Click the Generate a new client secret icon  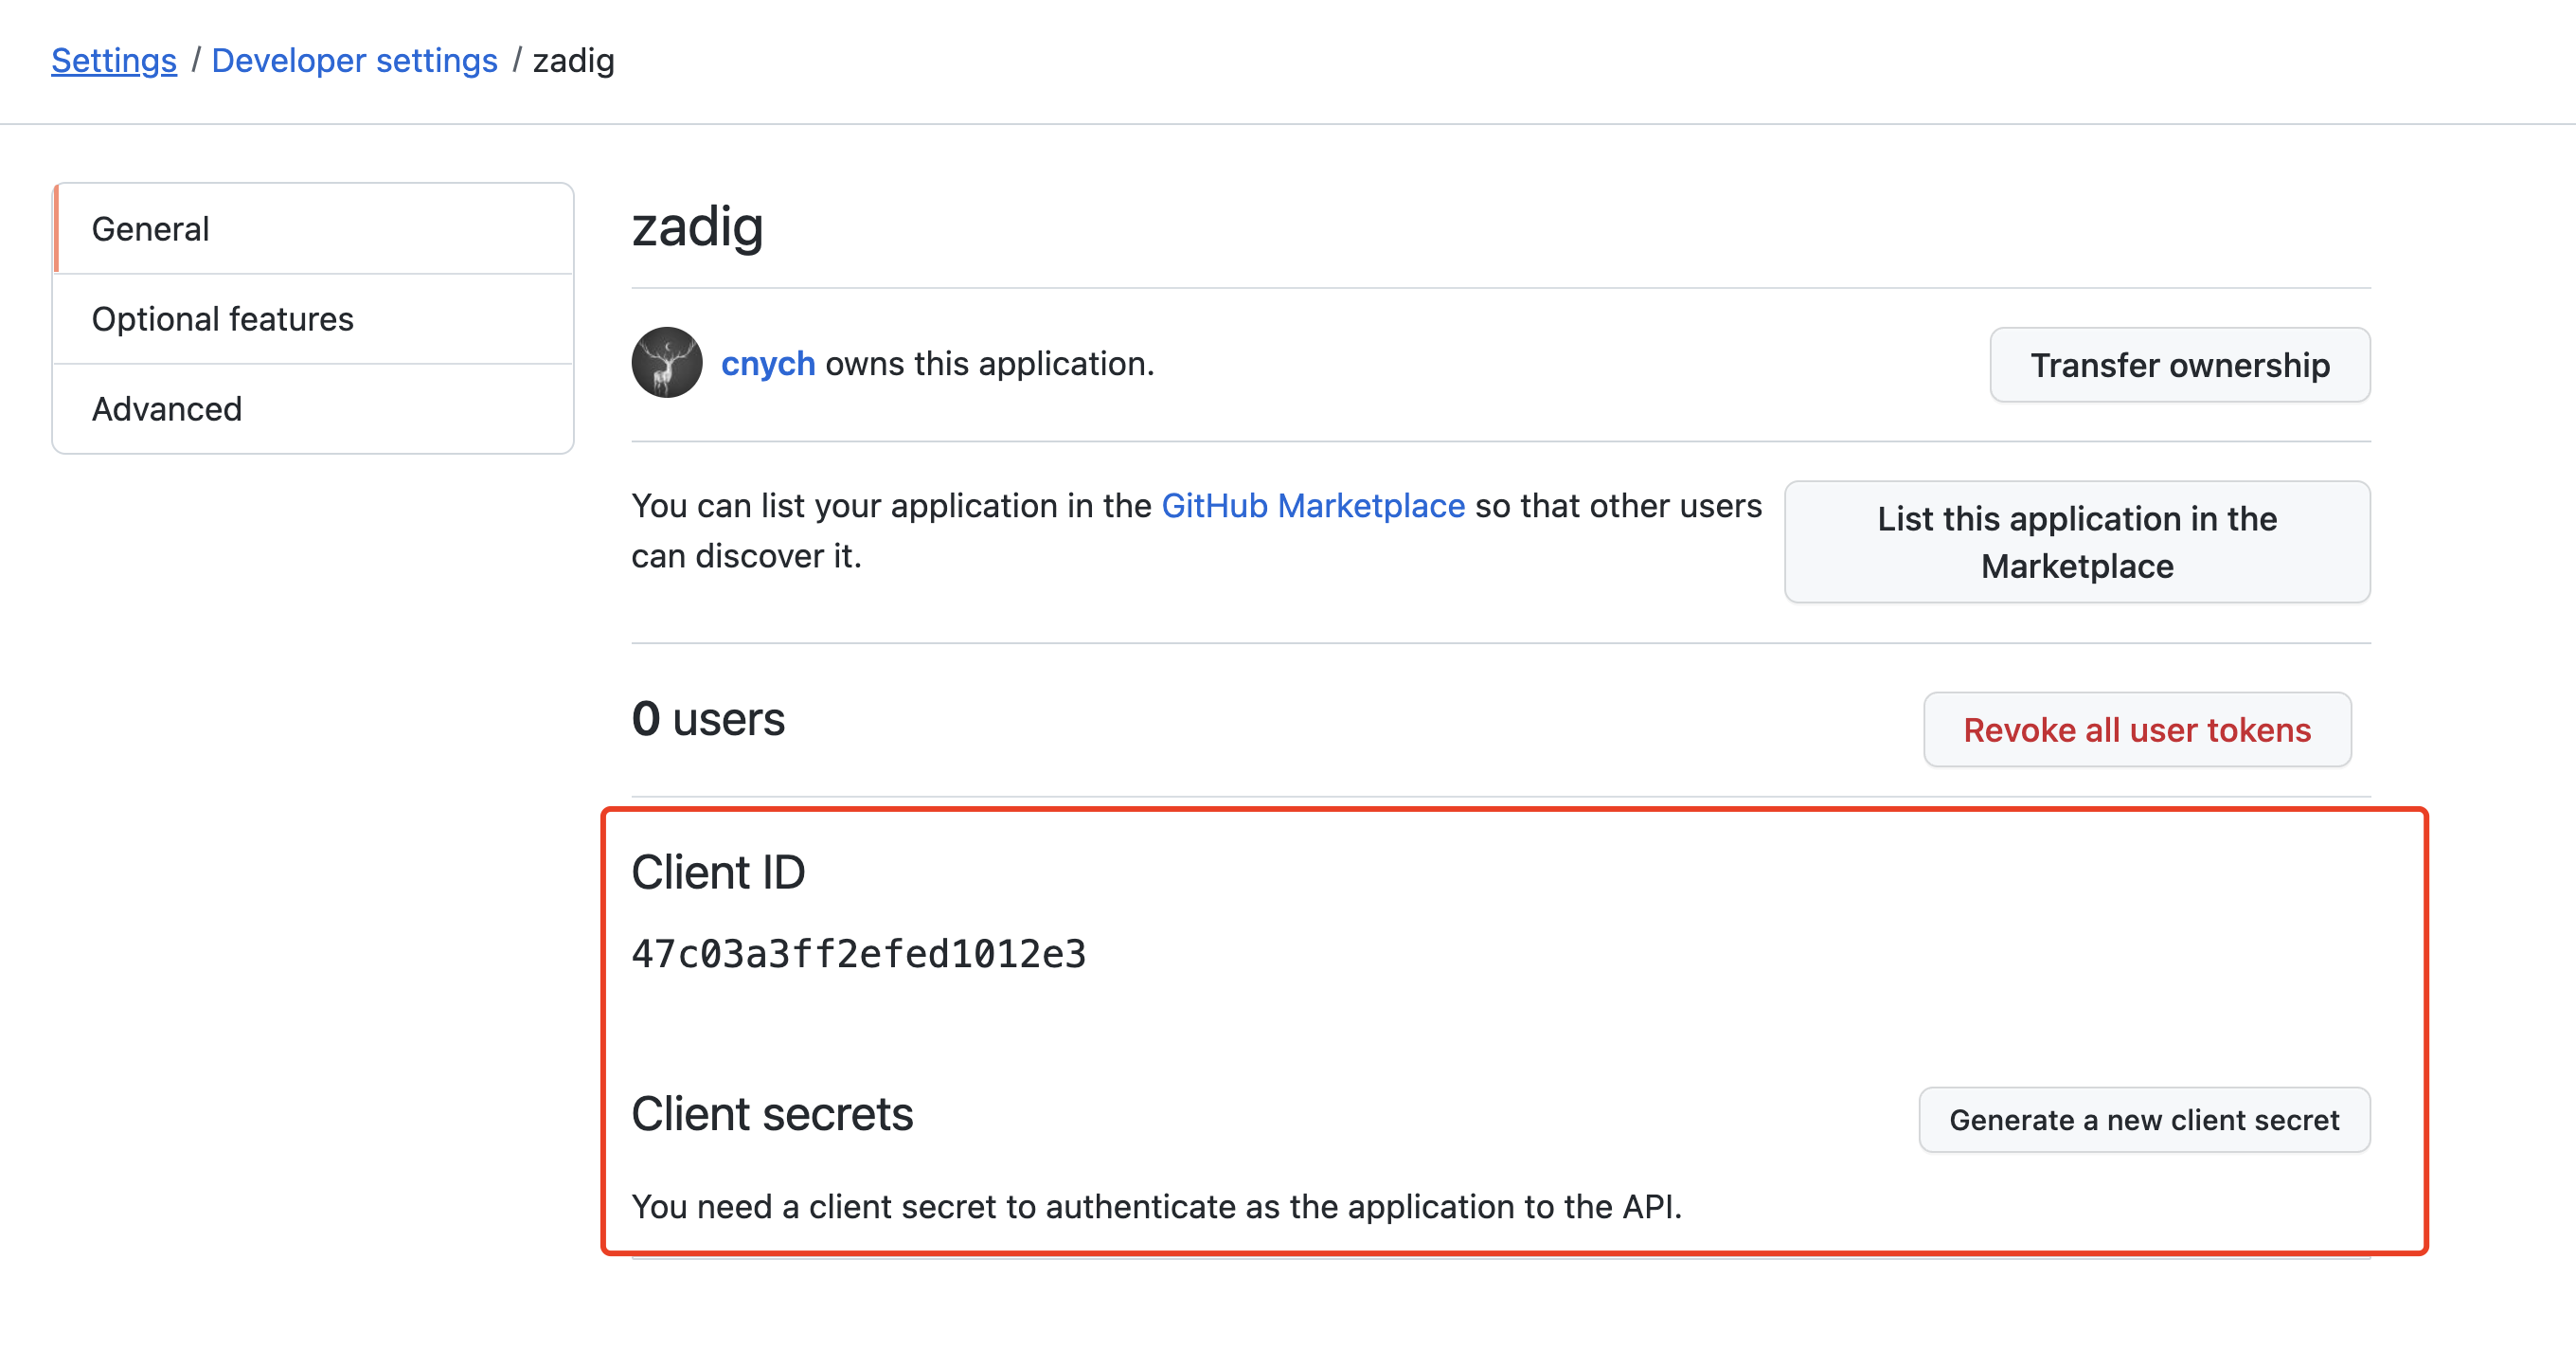click(2143, 1119)
